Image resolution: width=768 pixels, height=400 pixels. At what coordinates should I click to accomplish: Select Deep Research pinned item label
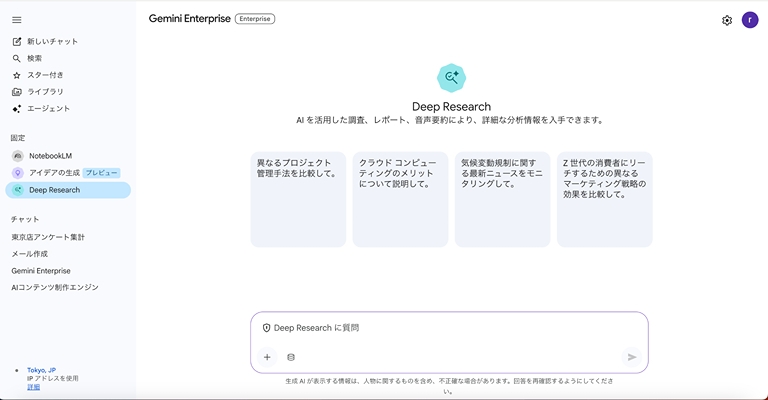(54, 190)
